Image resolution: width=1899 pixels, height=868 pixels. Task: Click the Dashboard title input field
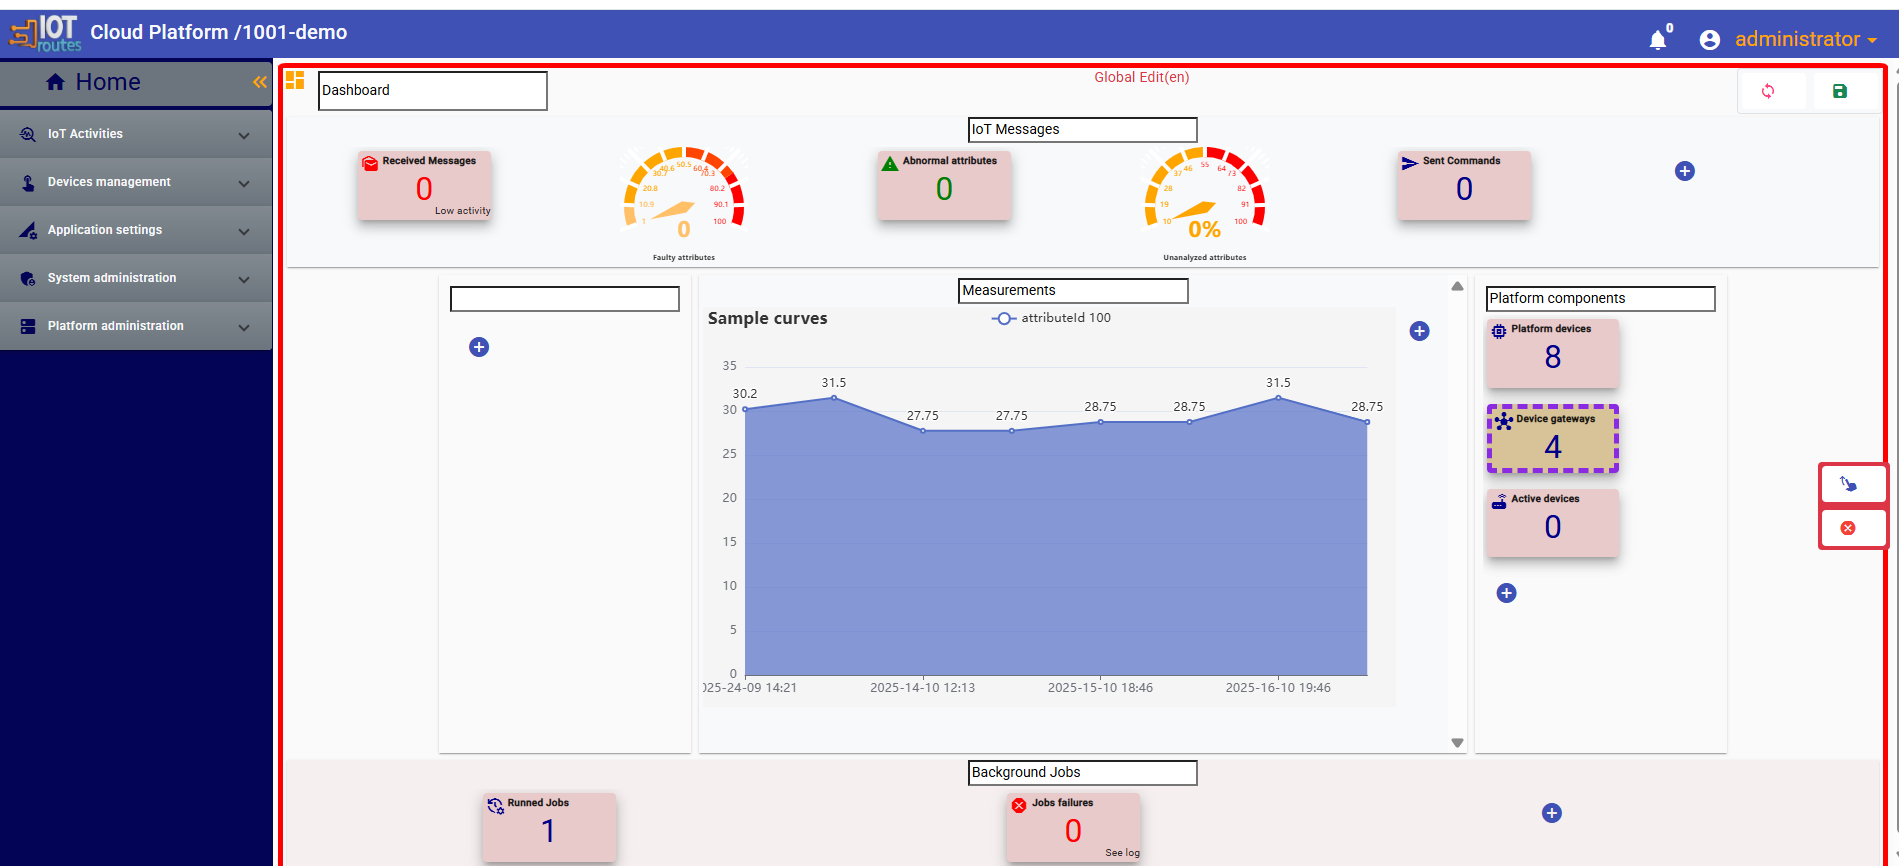[432, 90]
